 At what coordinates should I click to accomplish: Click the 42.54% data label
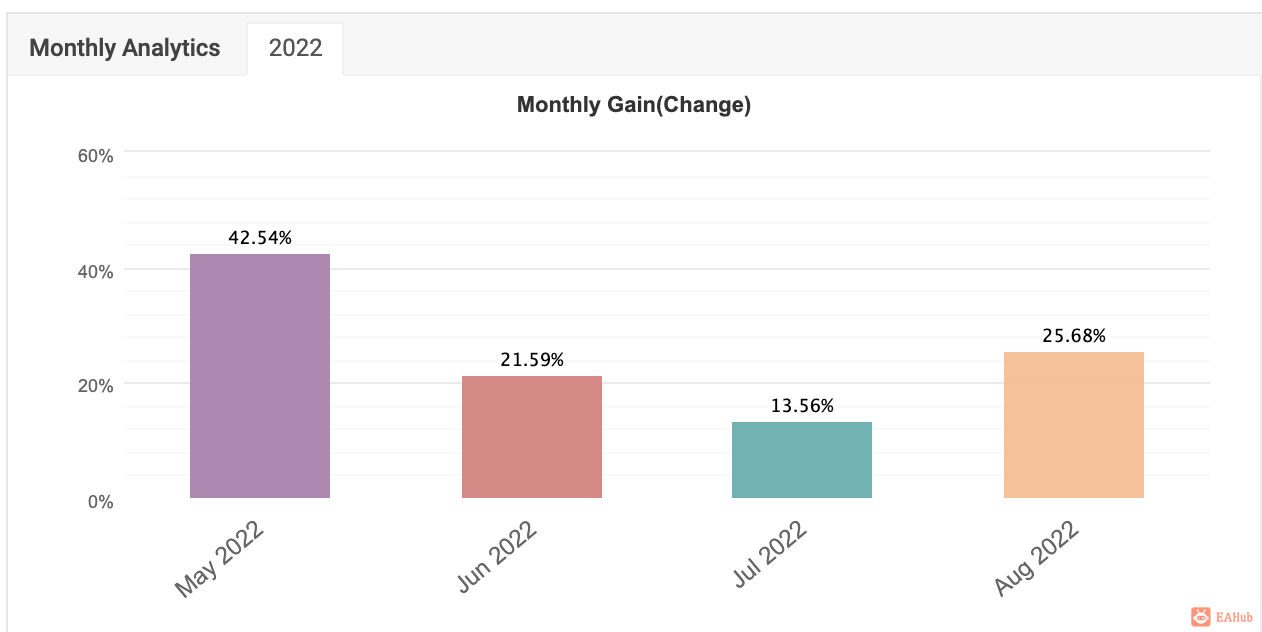[260, 238]
